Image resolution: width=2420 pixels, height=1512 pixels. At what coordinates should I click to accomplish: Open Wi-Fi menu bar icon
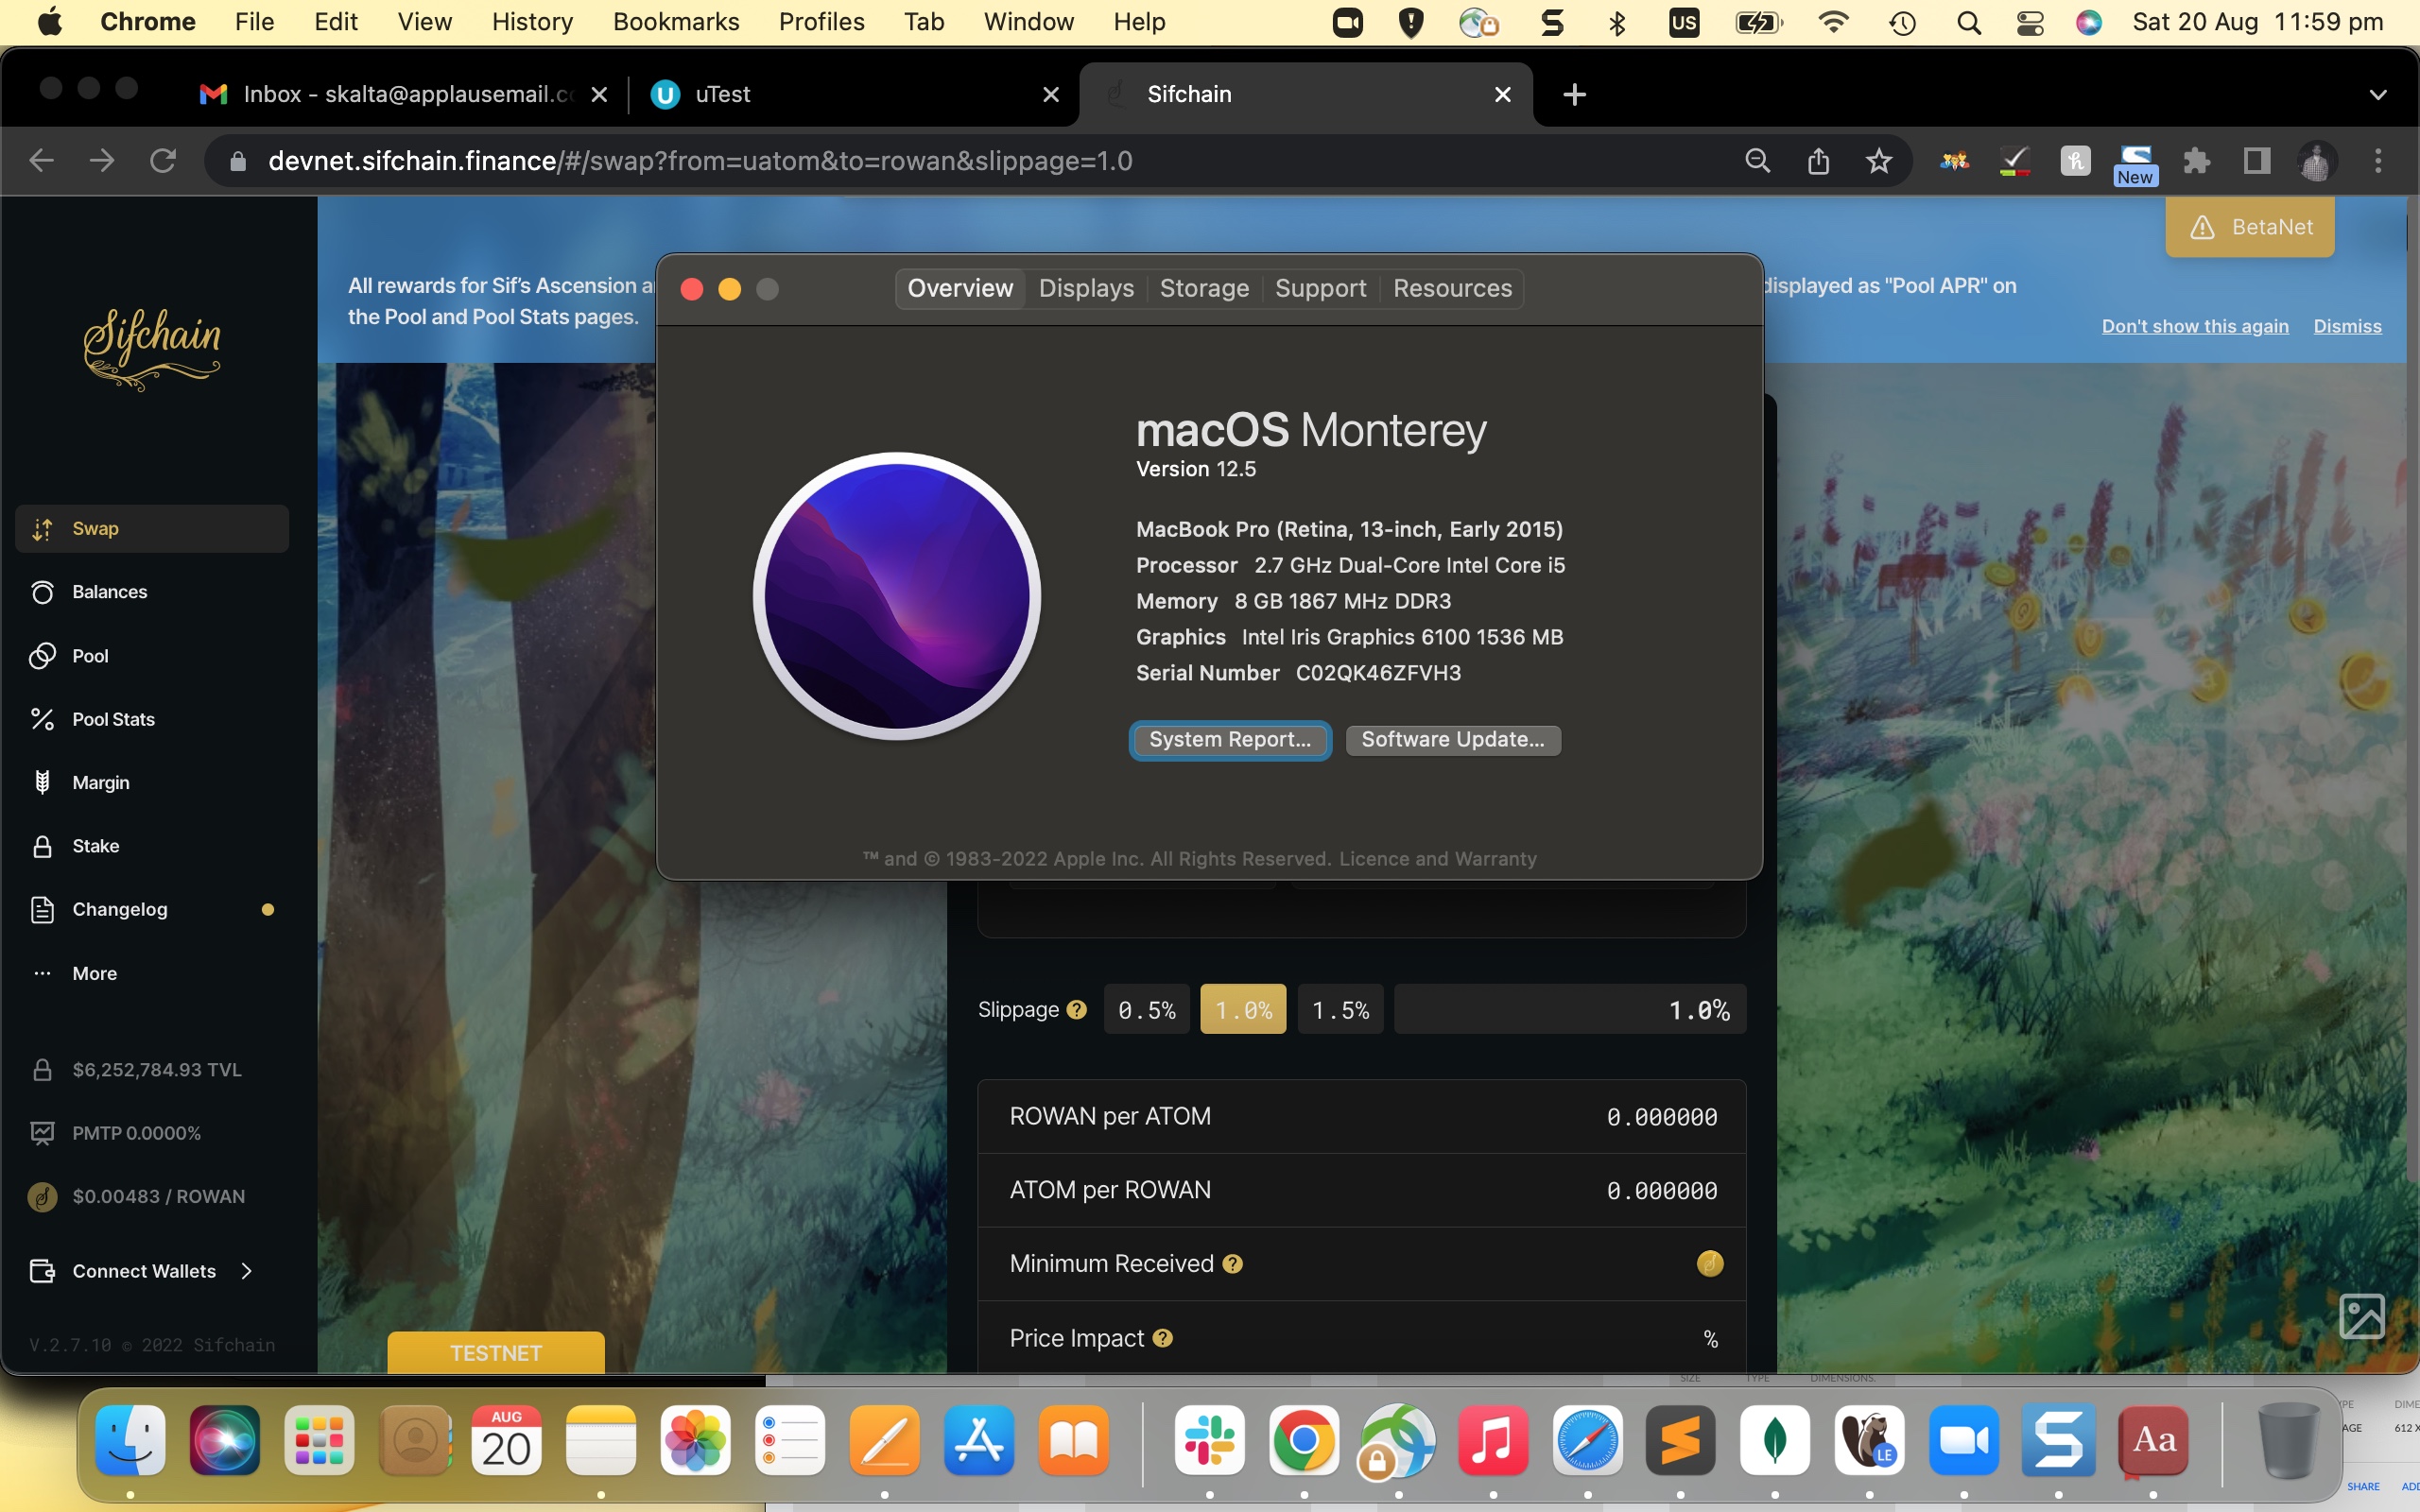coord(1833,22)
